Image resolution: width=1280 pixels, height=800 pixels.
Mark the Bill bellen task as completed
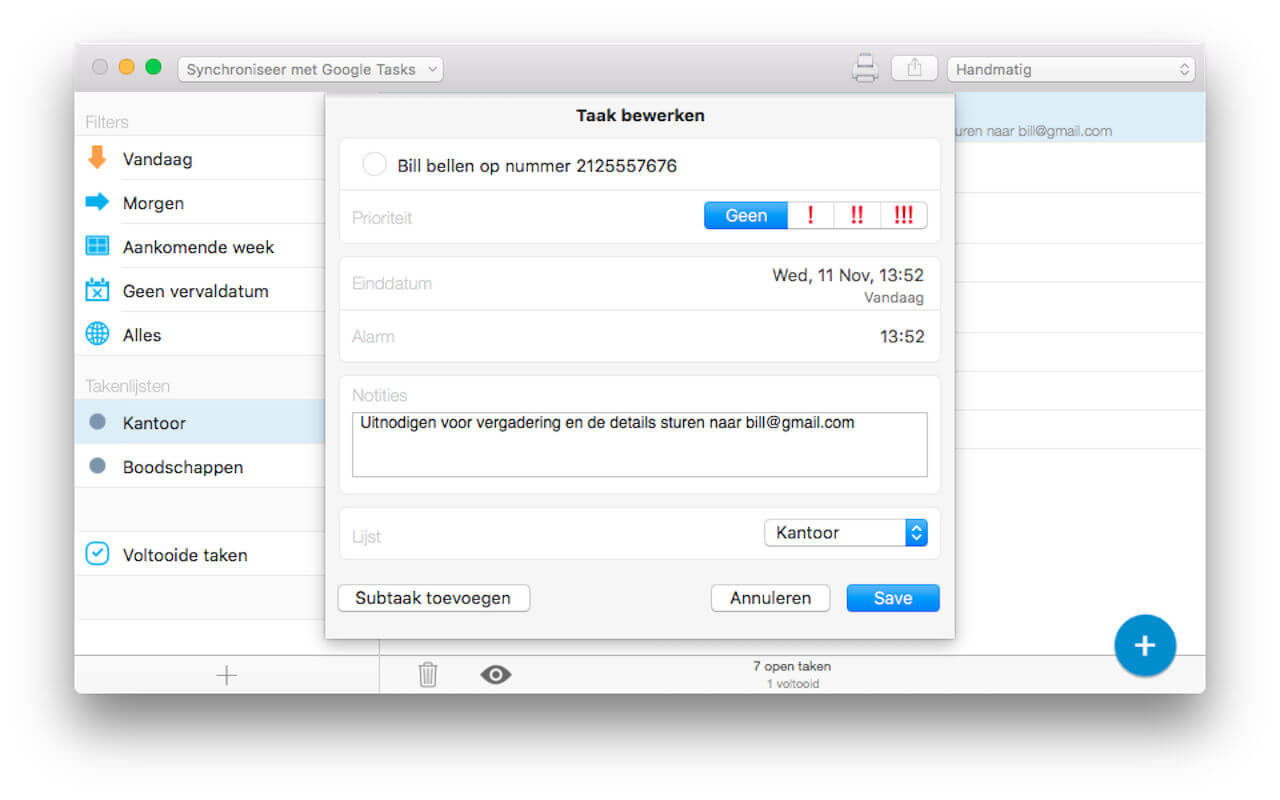click(374, 164)
